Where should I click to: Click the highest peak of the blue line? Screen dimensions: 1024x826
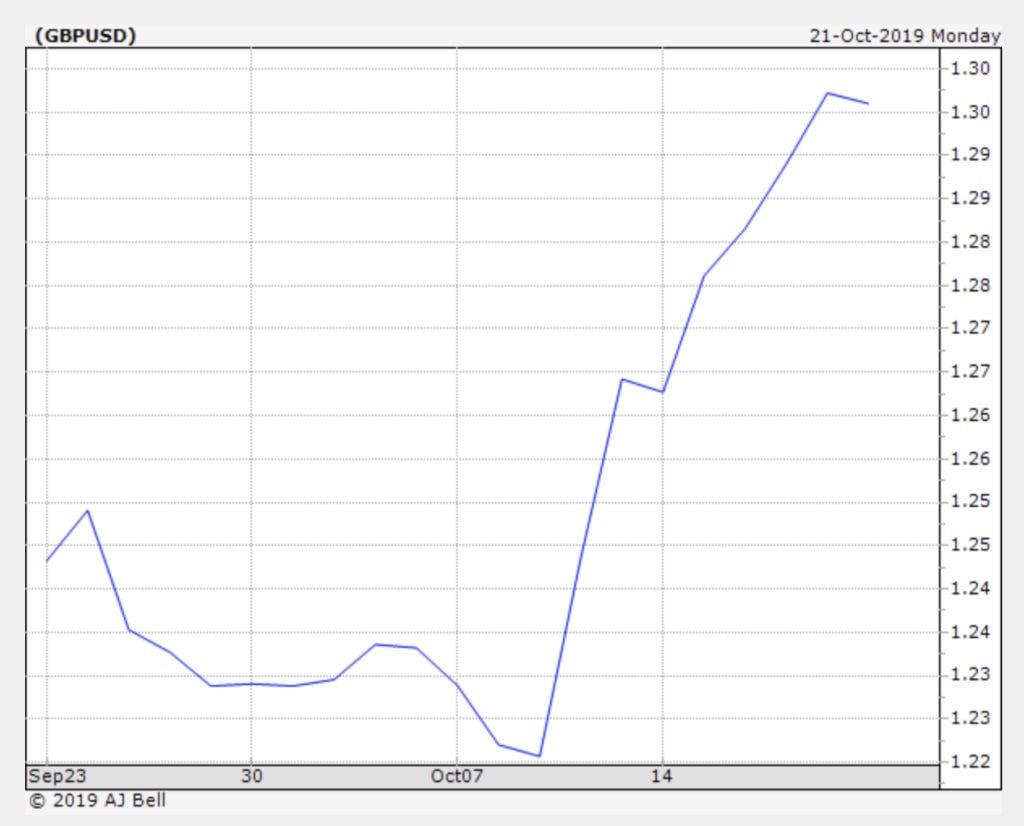pyautogui.click(x=827, y=93)
